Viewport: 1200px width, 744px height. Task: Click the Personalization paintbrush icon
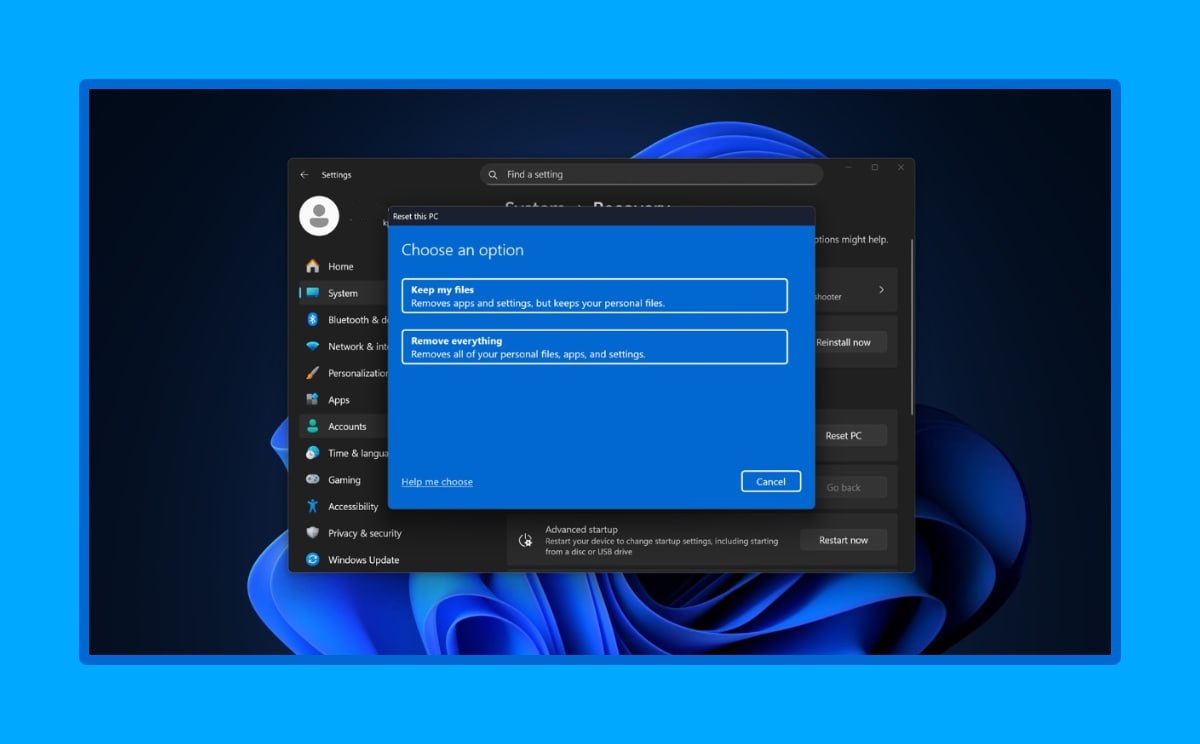pyautogui.click(x=313, y=373)
